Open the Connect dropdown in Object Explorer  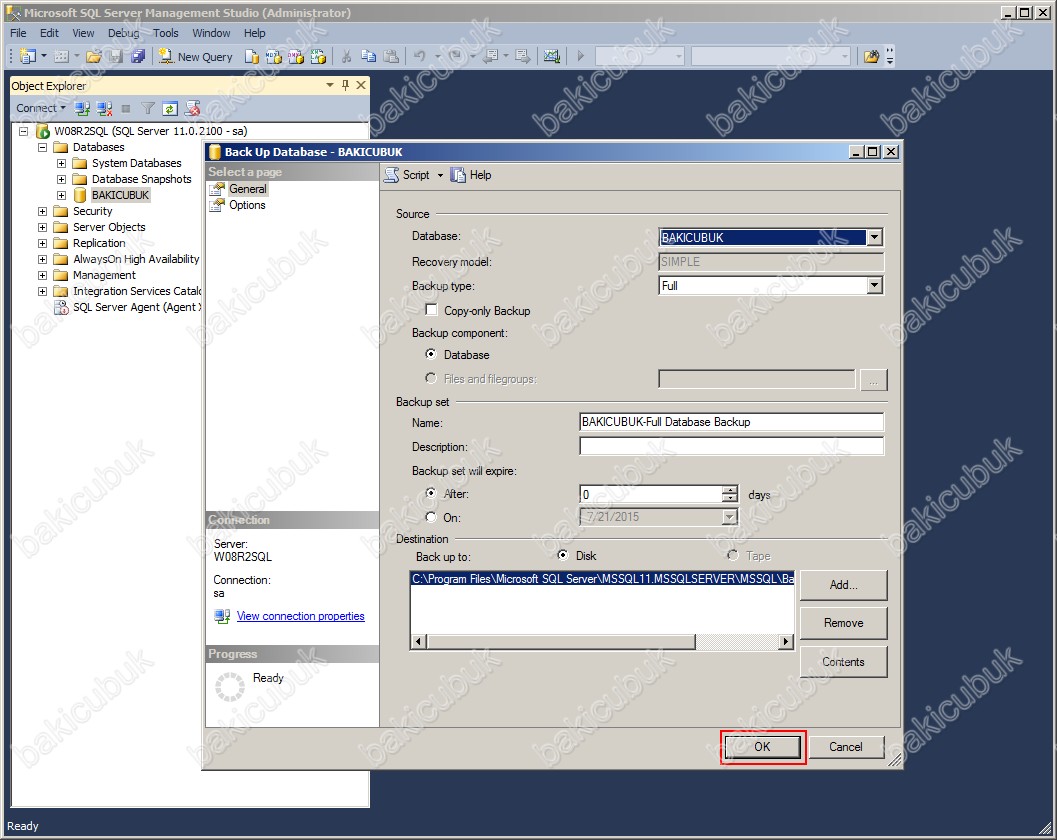pyautogui.click(x=41, y=108)
